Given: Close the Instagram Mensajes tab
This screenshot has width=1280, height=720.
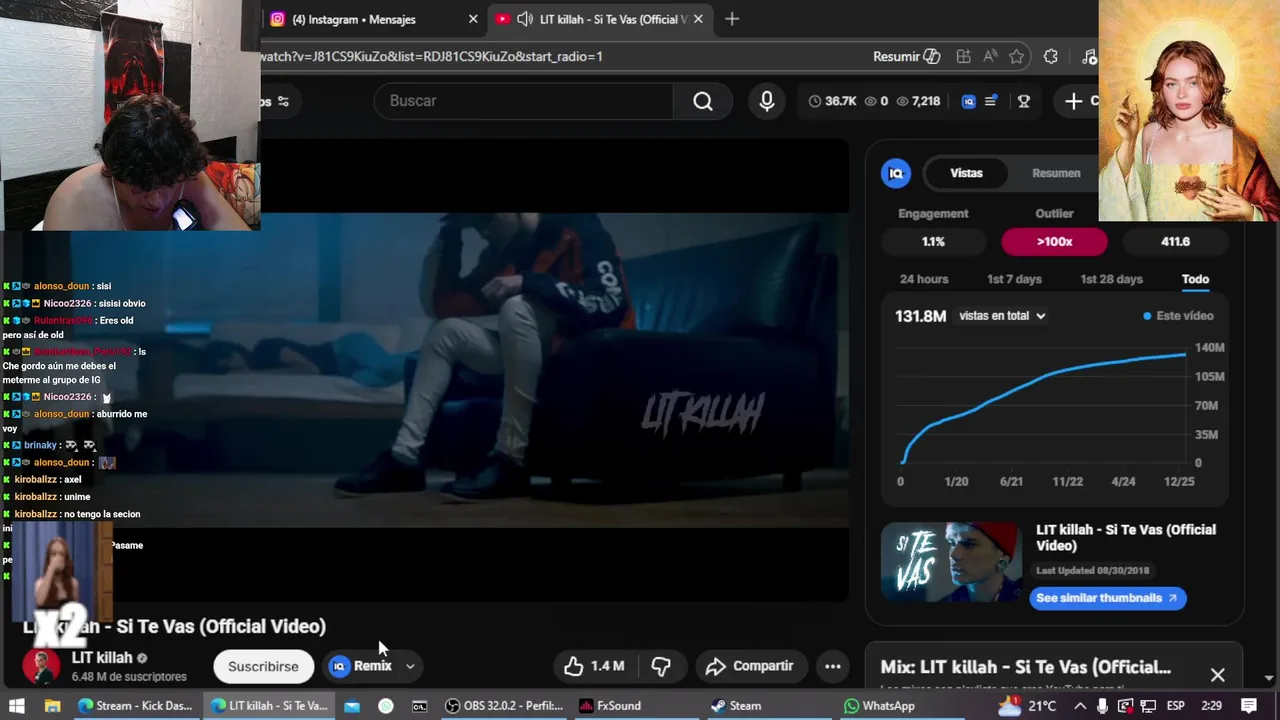Looking at the screenshot, I should 473,19.
